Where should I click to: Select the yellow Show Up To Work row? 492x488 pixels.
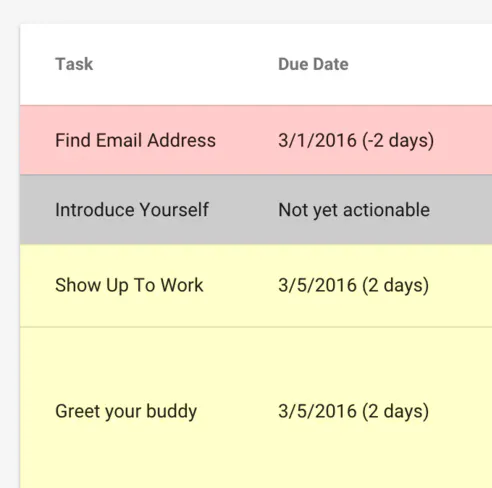coord(256,286)
